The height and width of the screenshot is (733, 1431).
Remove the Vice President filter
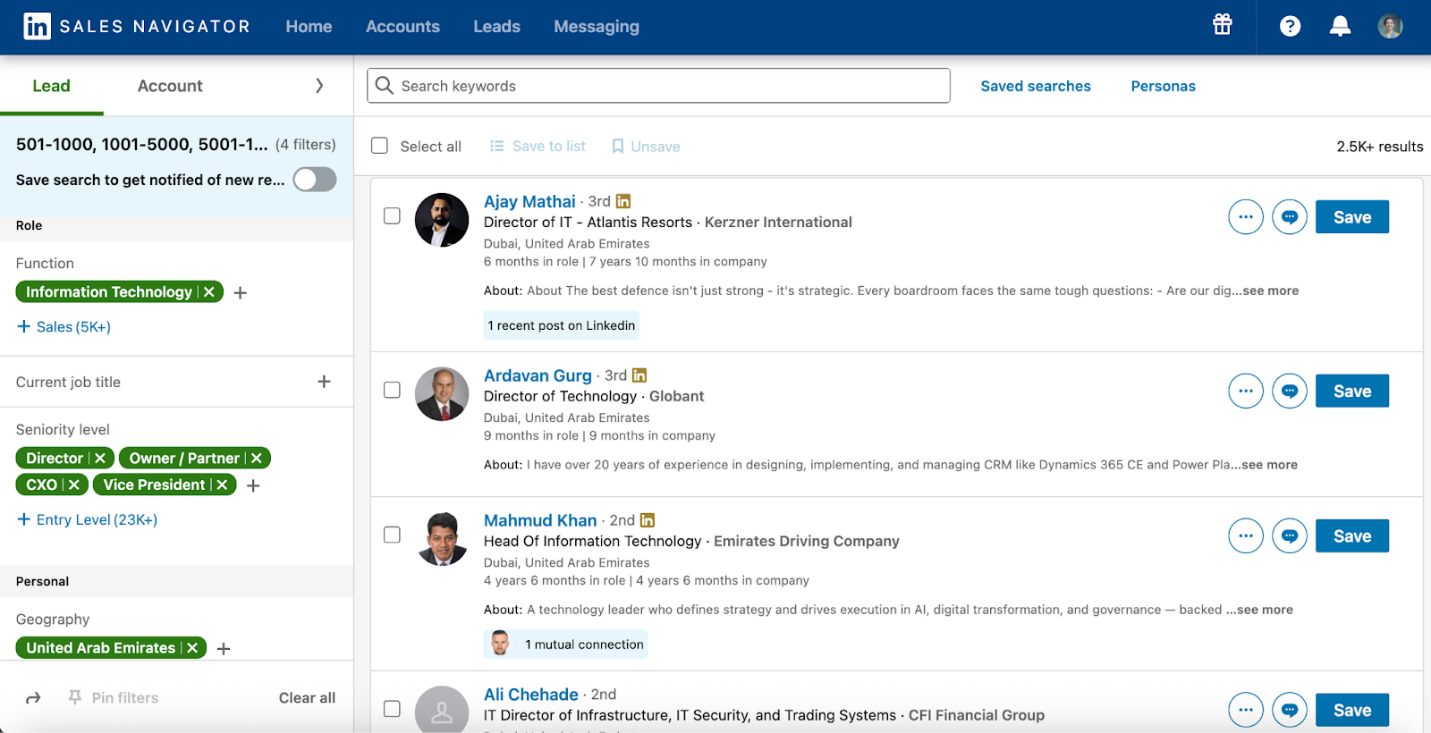[x=222, y=485]
